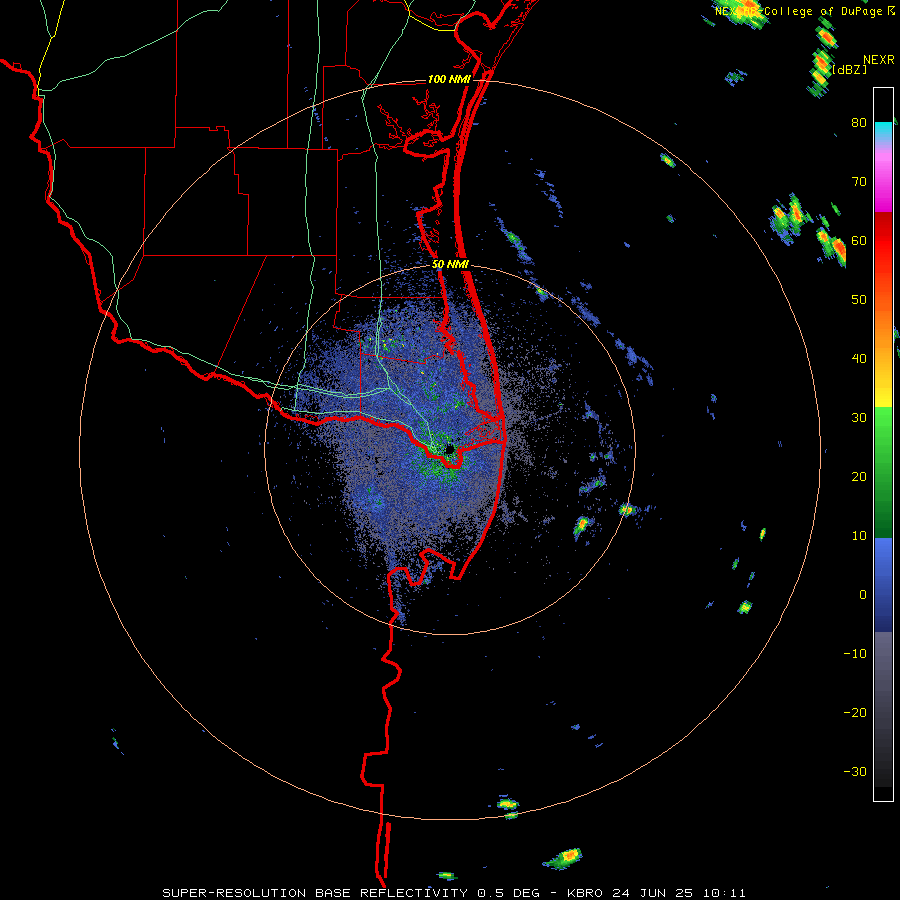Screen dimensions: 900x900
Task: Click the -10 dBZ scale value
Action: pyautogui.click(x=855, y=654)
